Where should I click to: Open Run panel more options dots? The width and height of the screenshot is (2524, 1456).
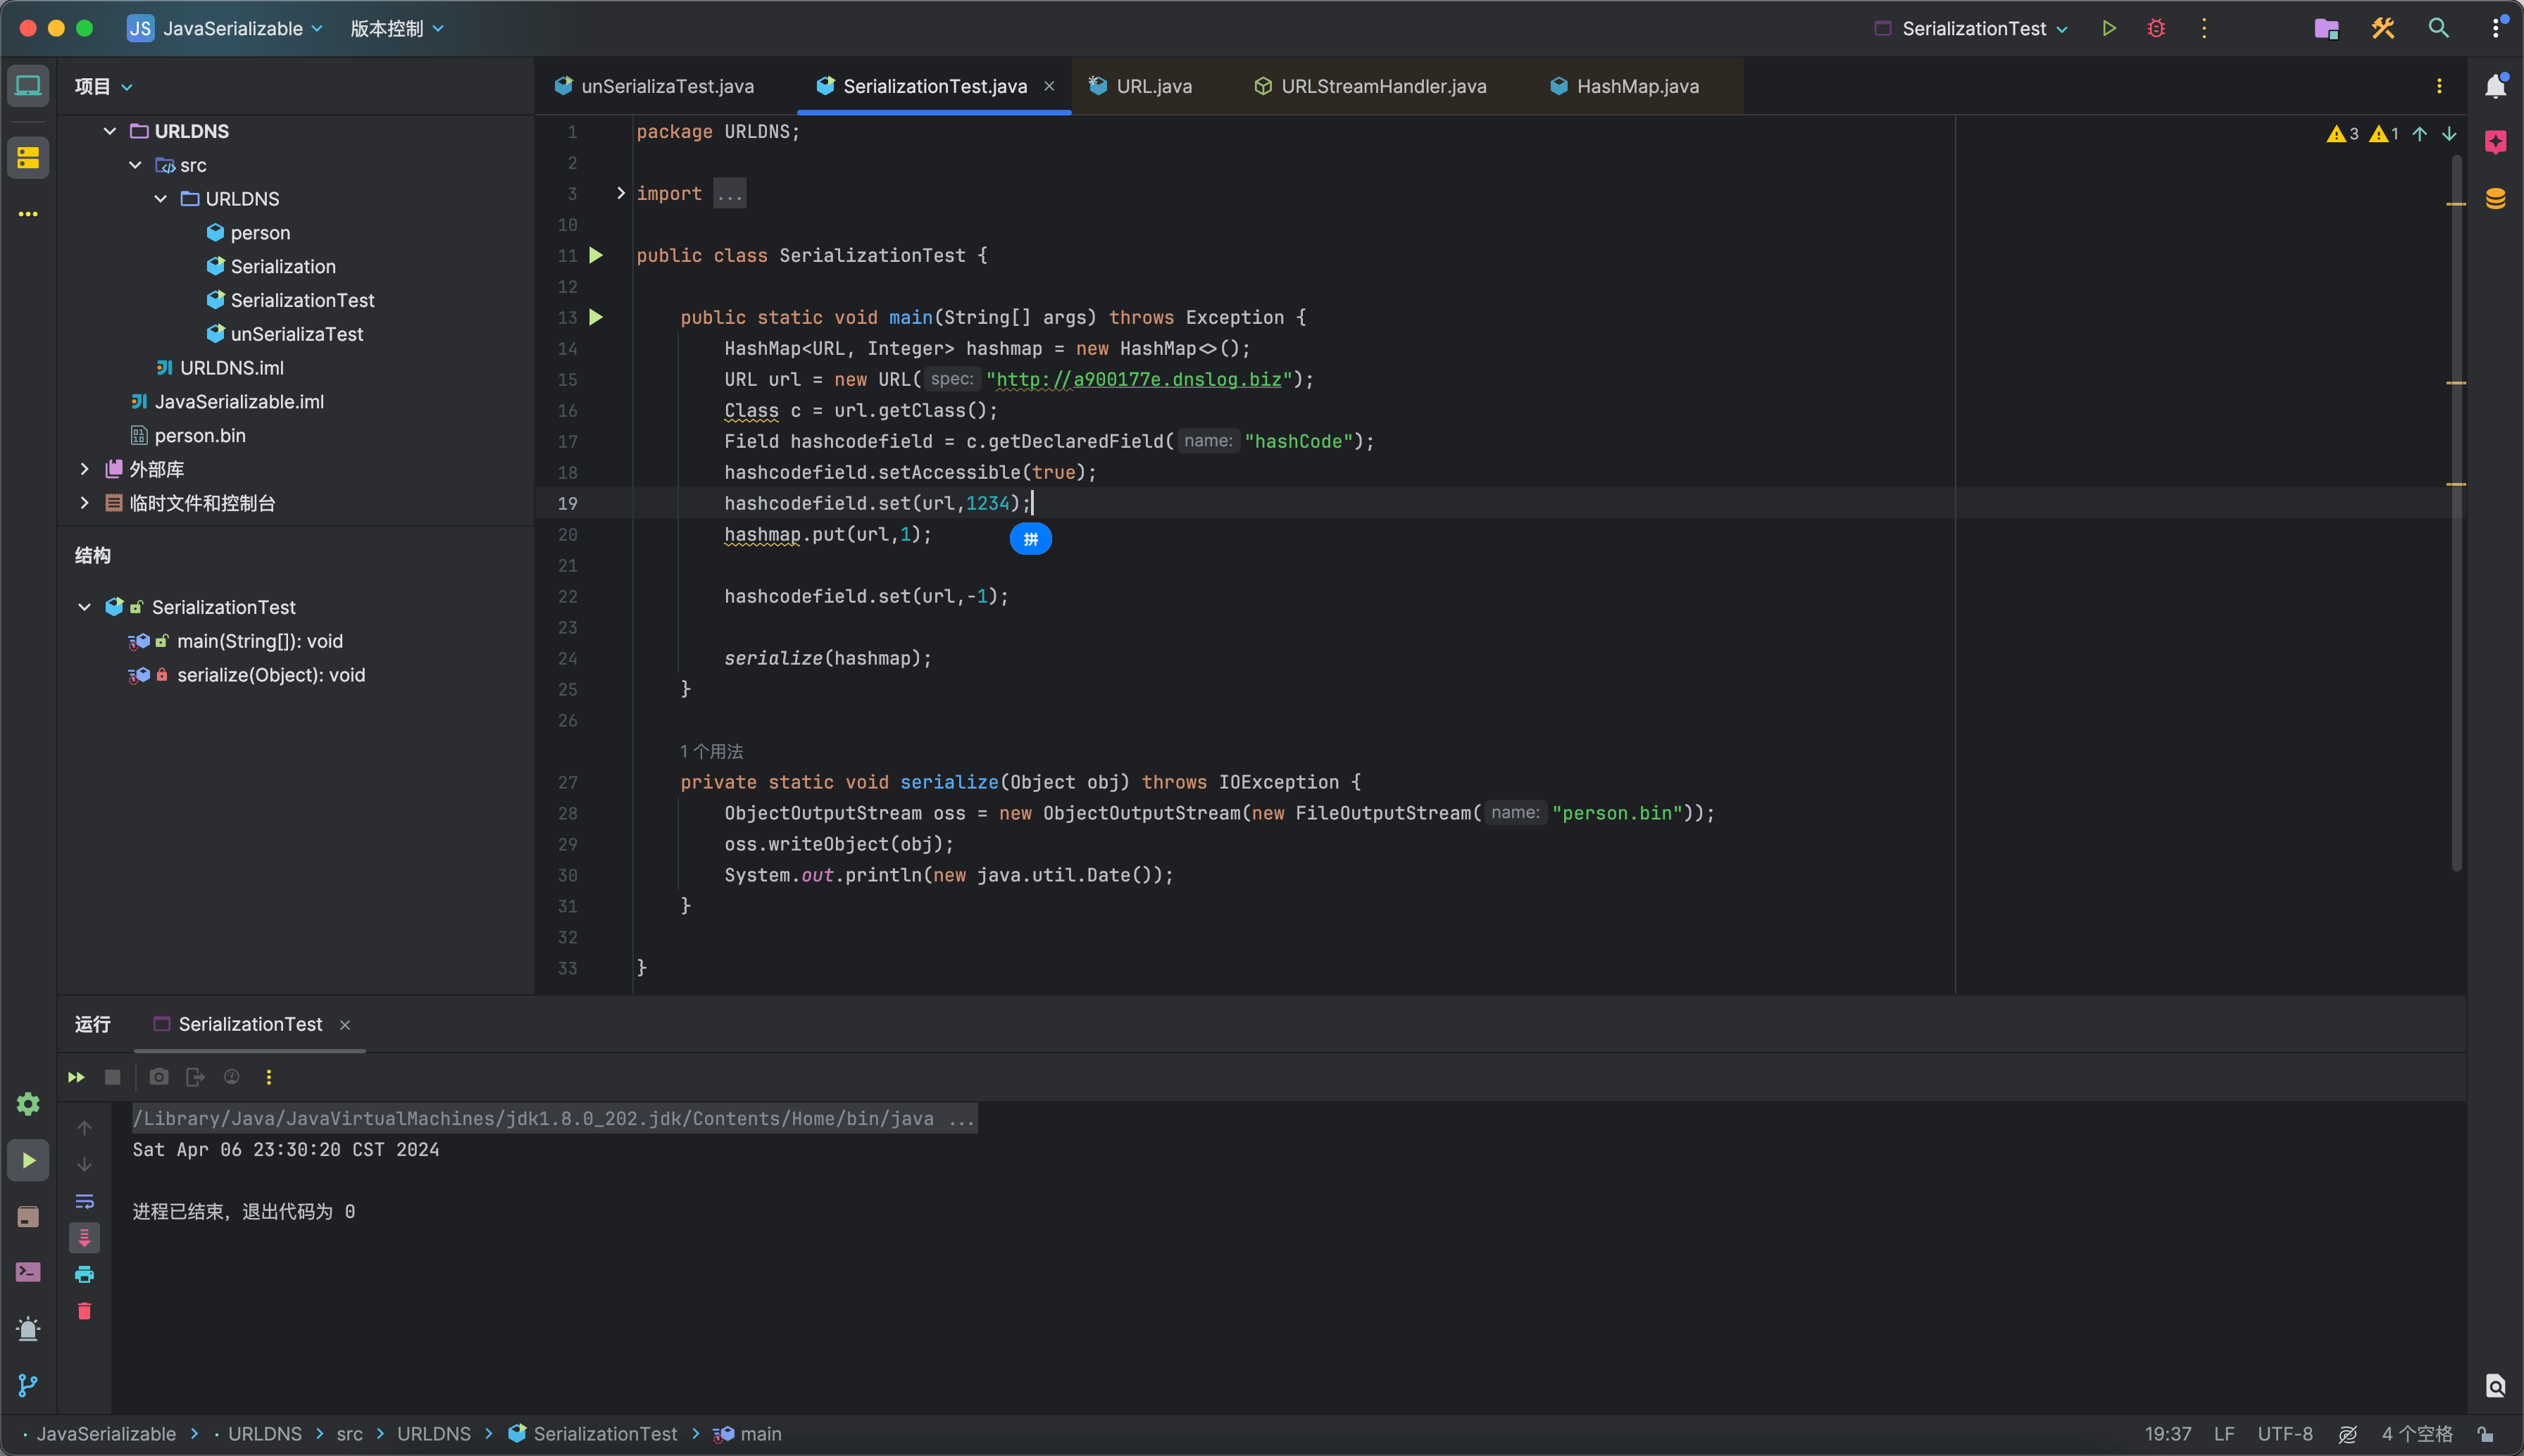[x=268, y=1077]
